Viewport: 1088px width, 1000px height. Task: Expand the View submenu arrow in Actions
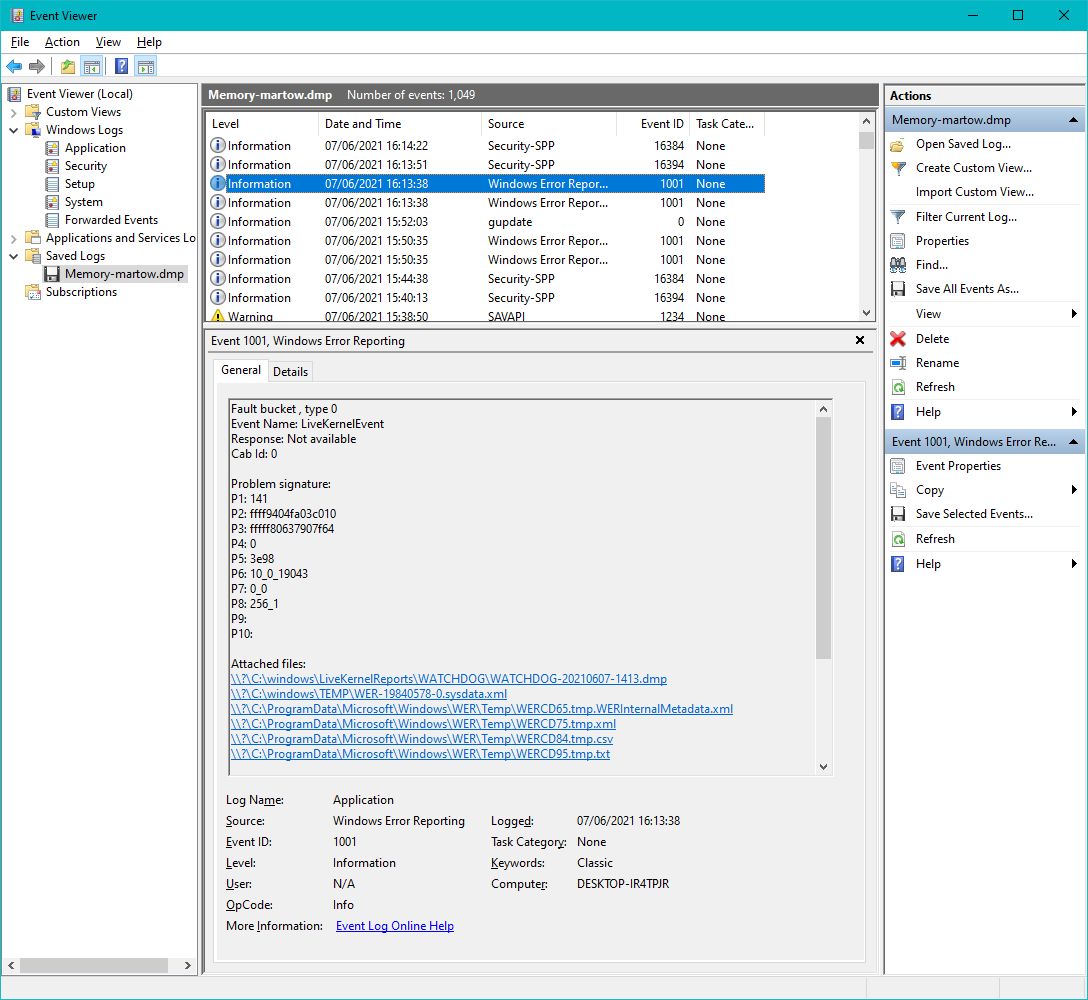[1074, 314]
